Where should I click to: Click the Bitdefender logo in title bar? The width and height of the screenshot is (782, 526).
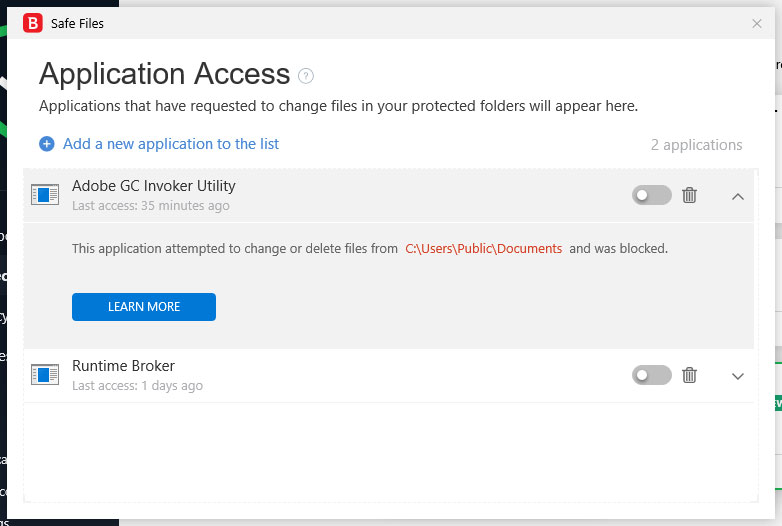[32, 23]
